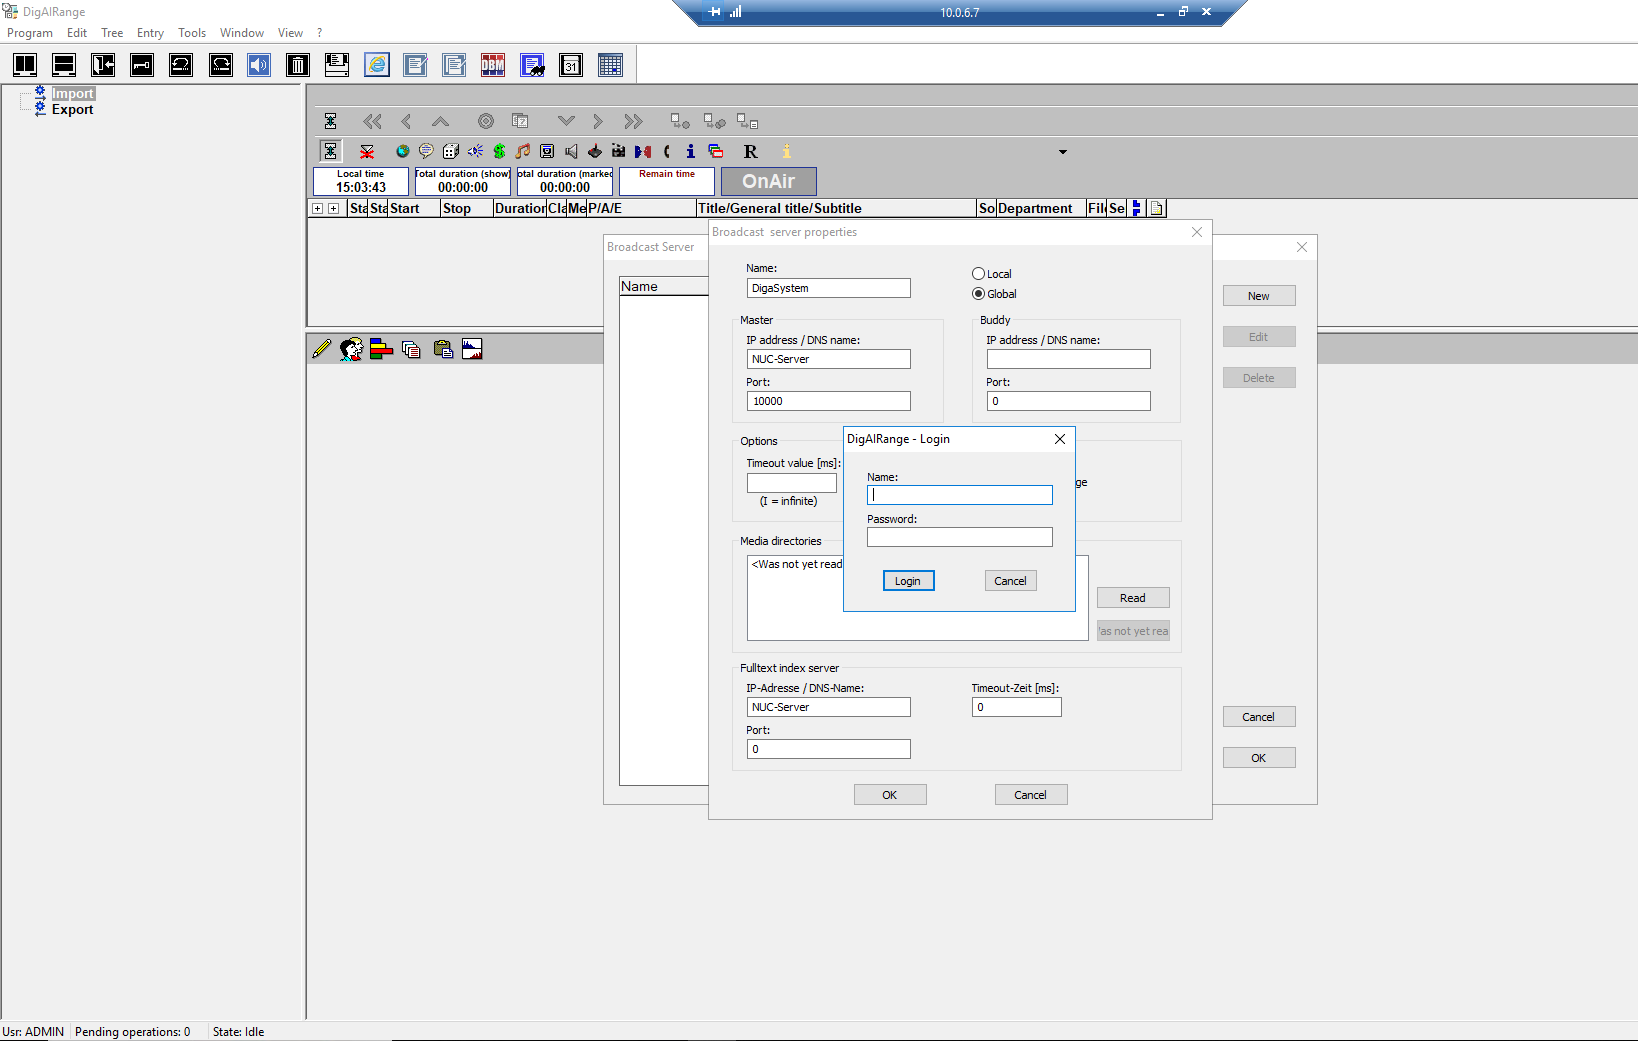Click the yellow pencil edit icon
This screenshot has height=1041, width=1638.
click(x=321, y=349)
